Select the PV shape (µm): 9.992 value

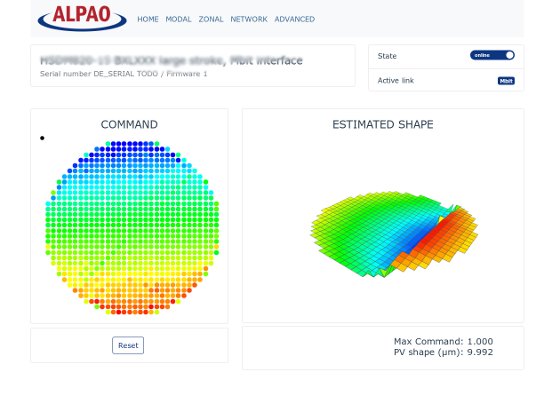point(443,352)
